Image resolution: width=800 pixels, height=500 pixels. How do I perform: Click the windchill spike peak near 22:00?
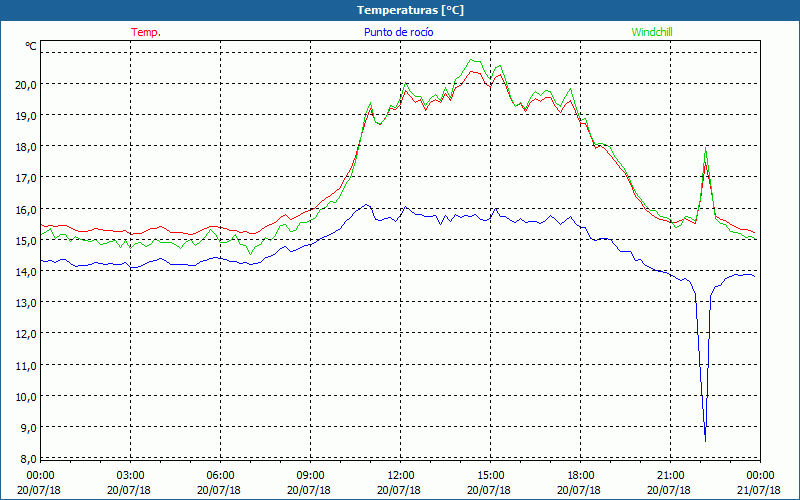[705, 148]
